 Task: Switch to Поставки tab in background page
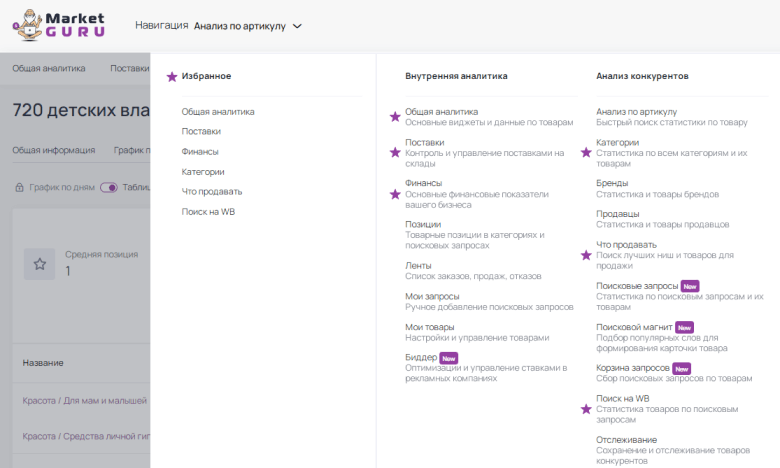[x=130, y=69]
